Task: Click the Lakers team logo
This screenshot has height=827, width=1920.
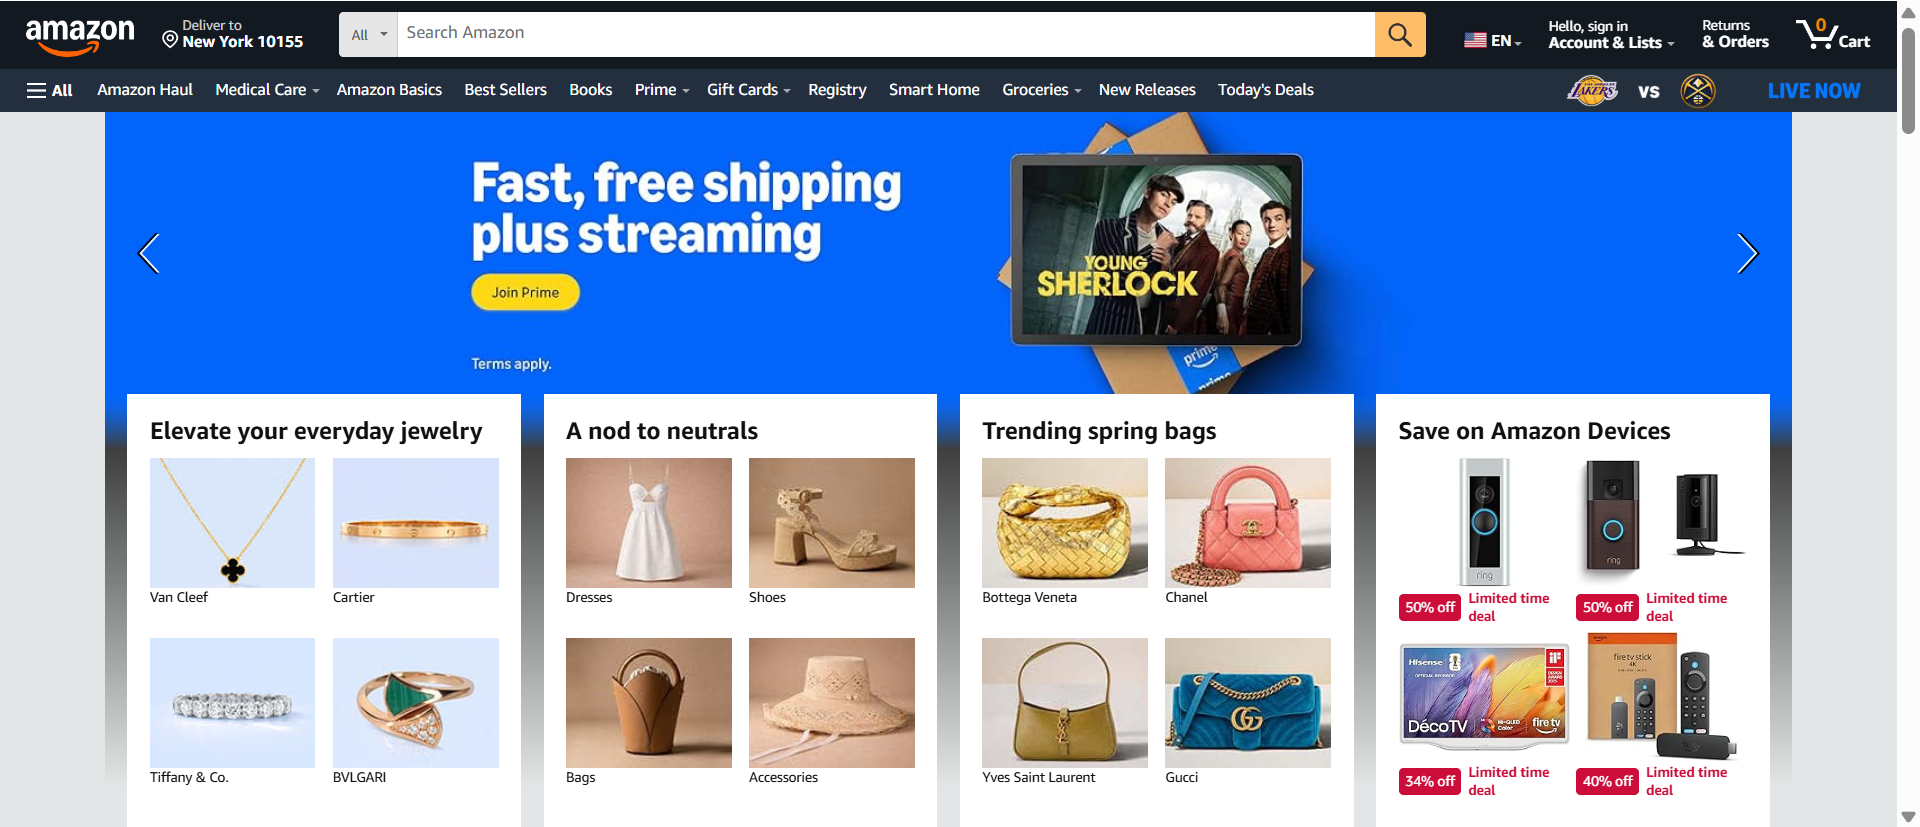Action: pos(1592,91)
